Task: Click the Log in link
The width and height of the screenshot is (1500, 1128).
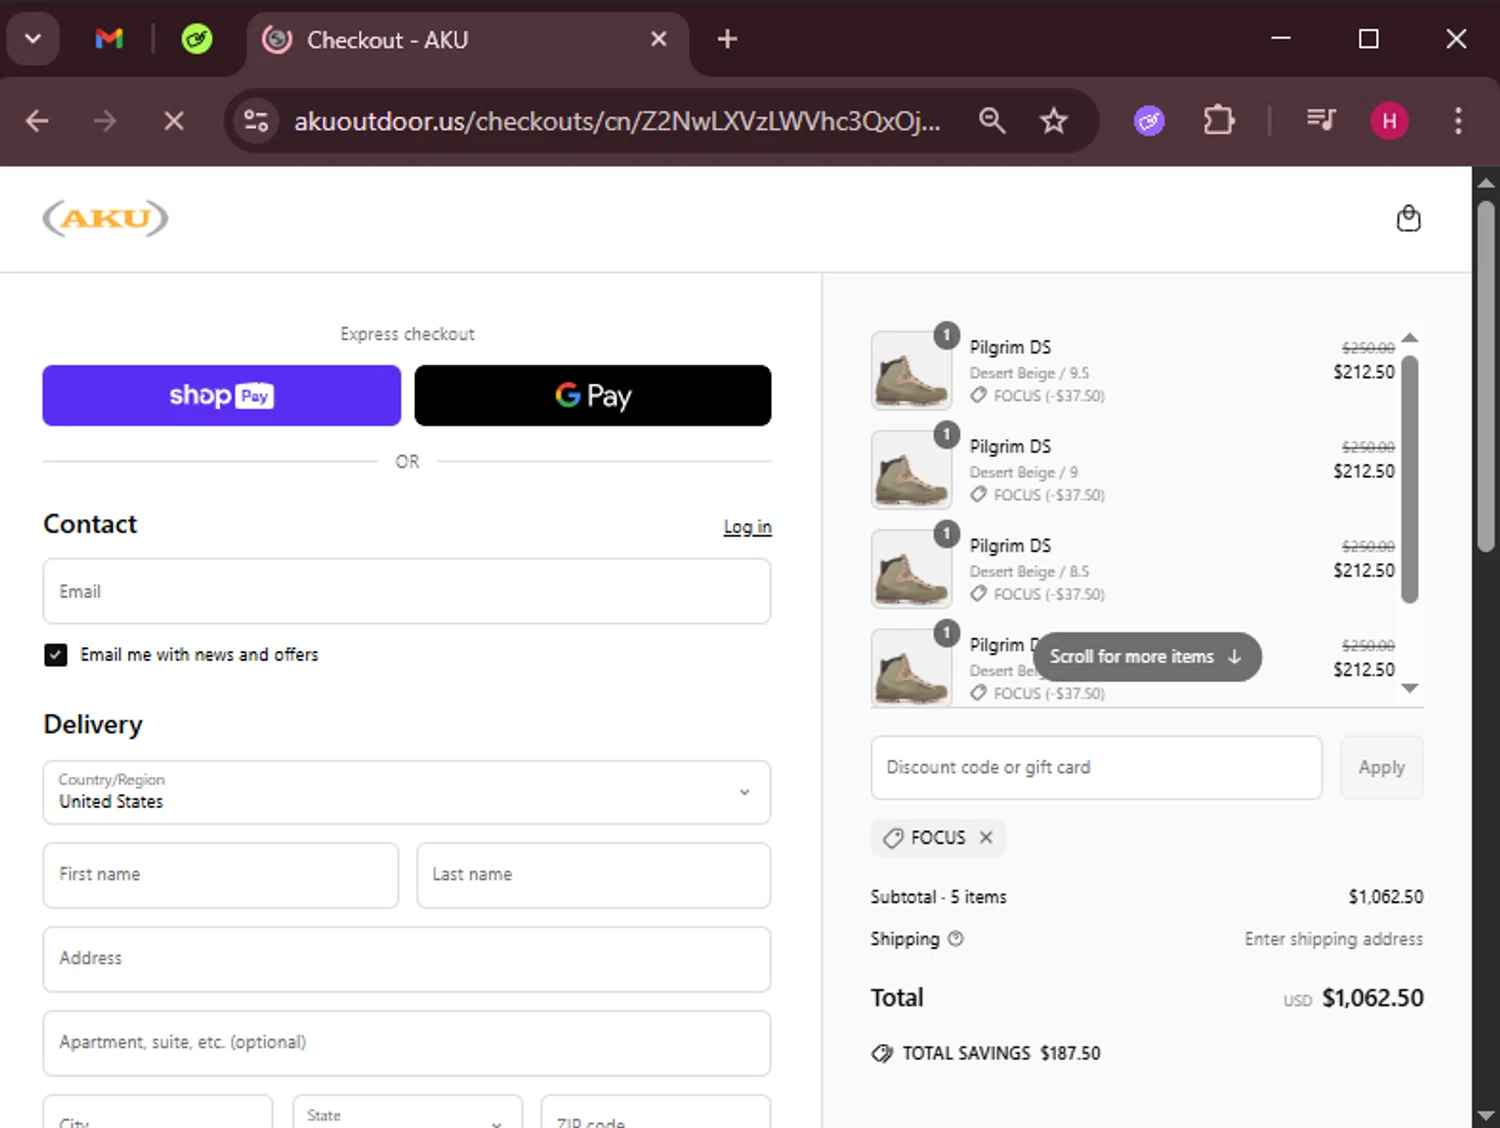Action: (747, 527)
